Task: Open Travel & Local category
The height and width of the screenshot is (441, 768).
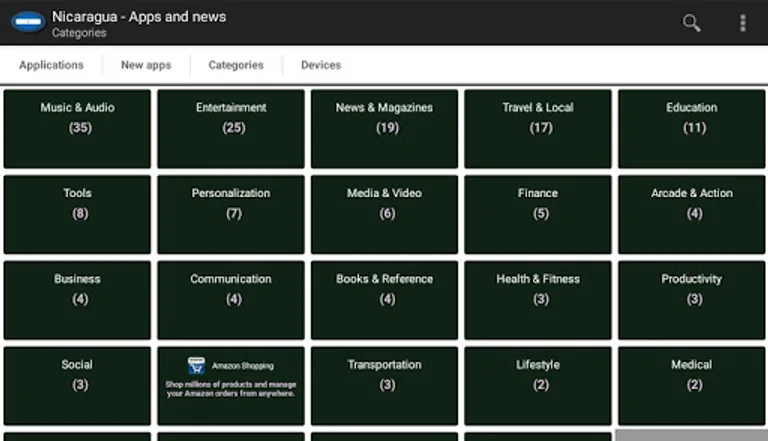Action: click(538, 129)
